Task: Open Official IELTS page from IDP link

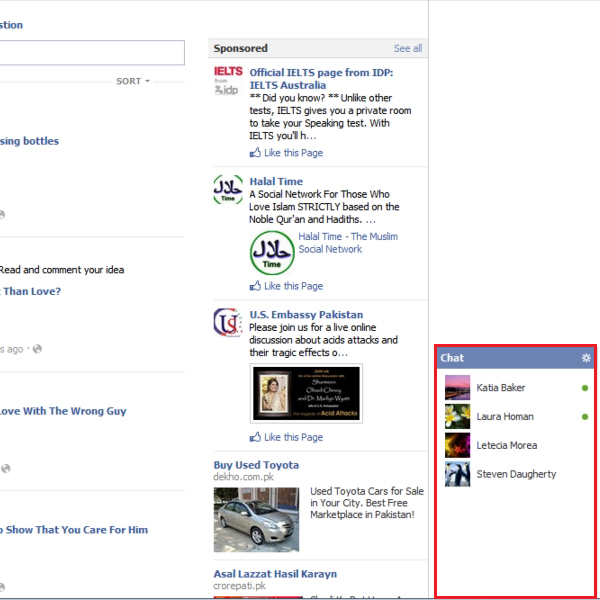Action: (x=321, y=79)
